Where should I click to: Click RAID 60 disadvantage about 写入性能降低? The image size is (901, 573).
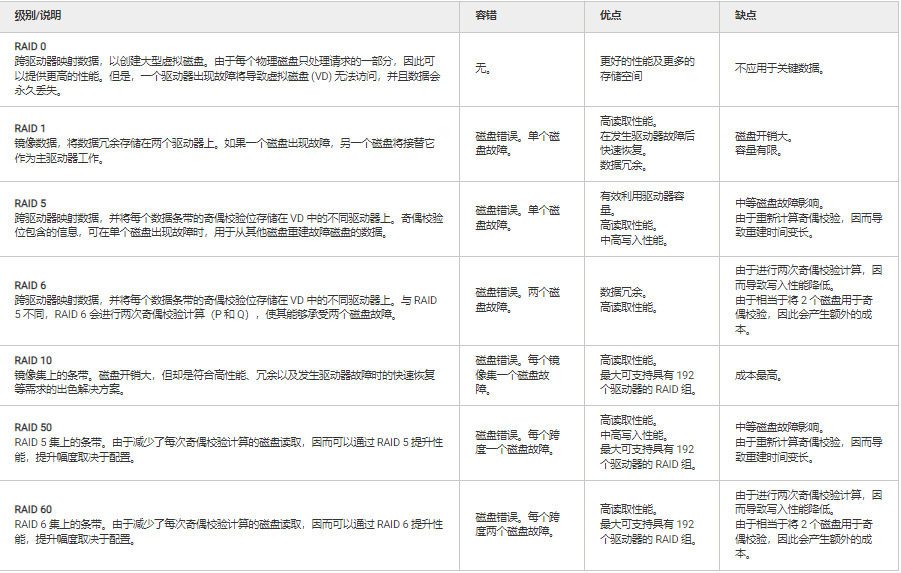808,502
